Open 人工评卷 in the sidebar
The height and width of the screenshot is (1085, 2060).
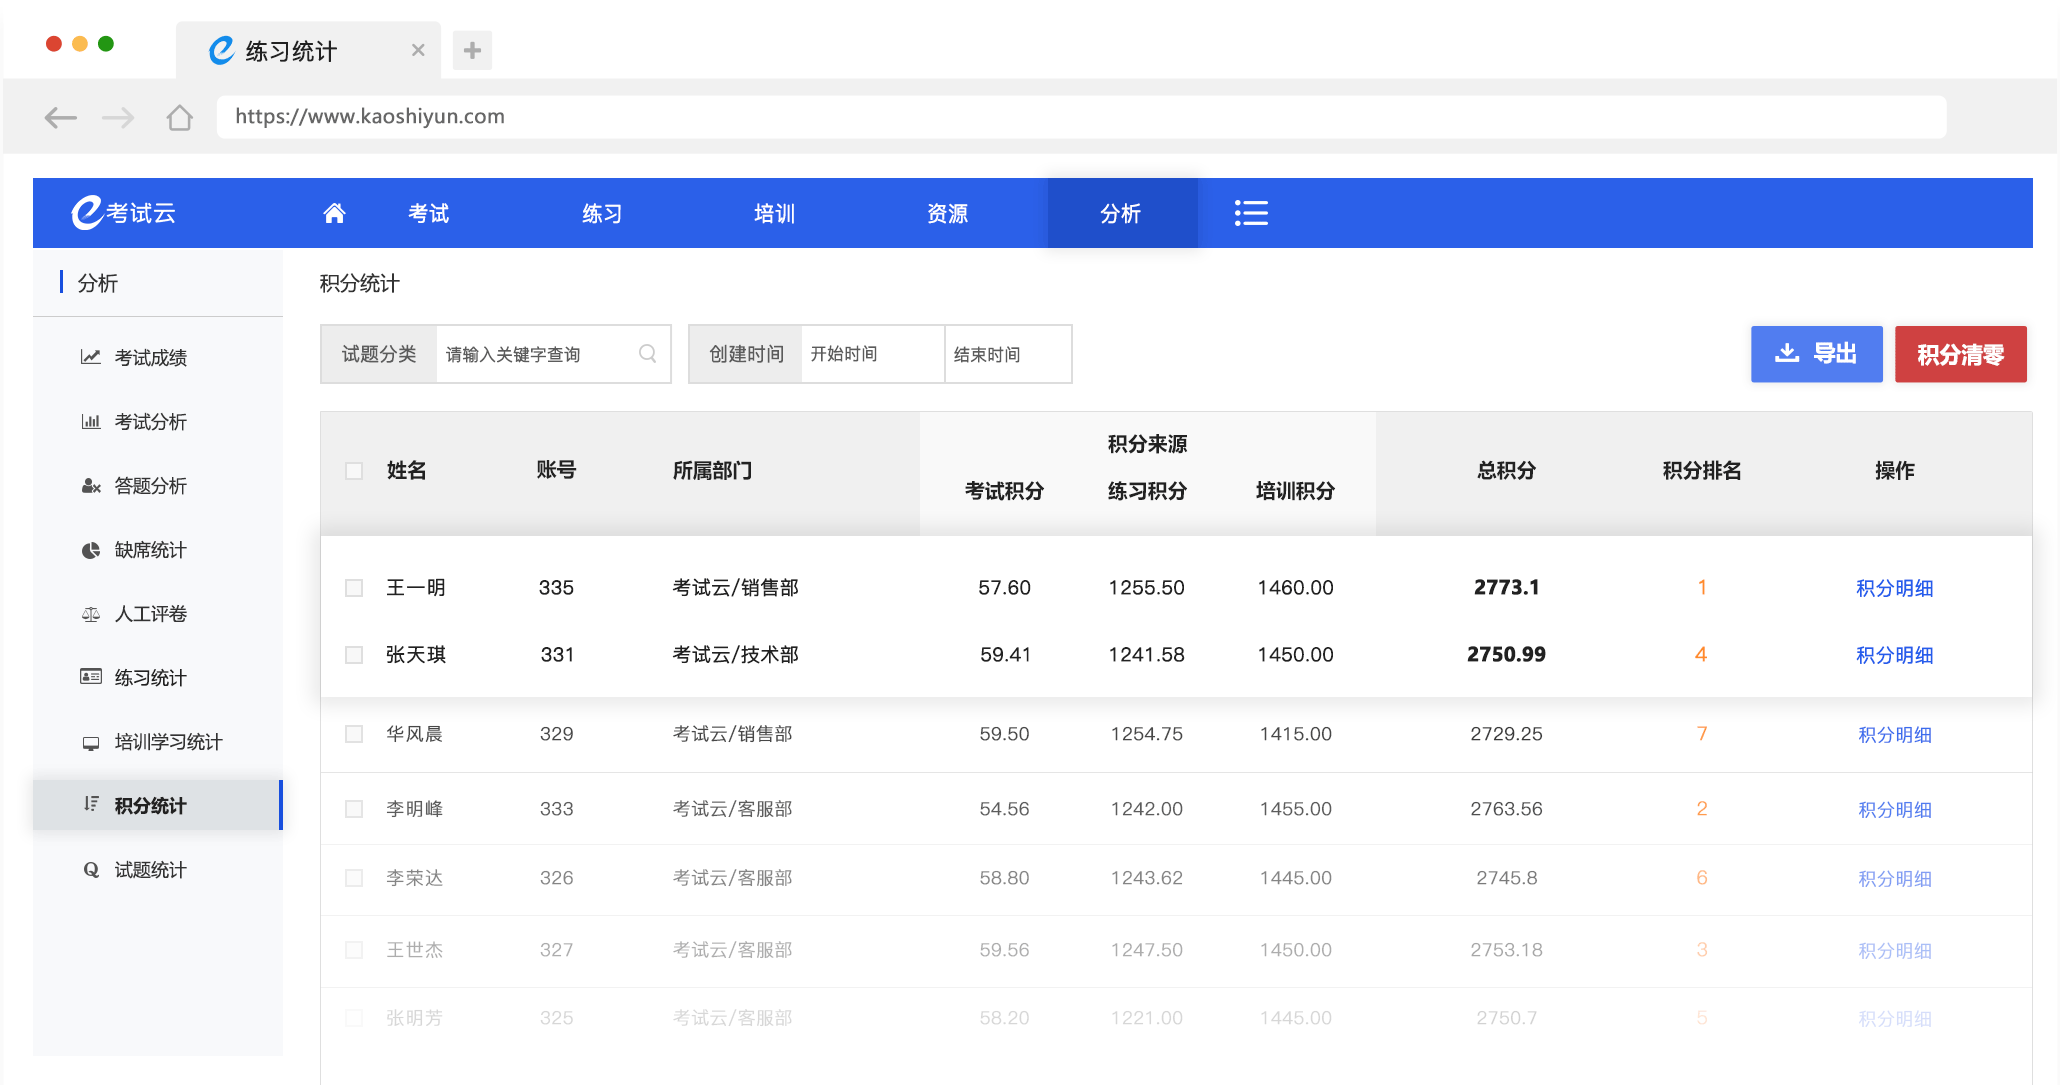tap(150, 614)
